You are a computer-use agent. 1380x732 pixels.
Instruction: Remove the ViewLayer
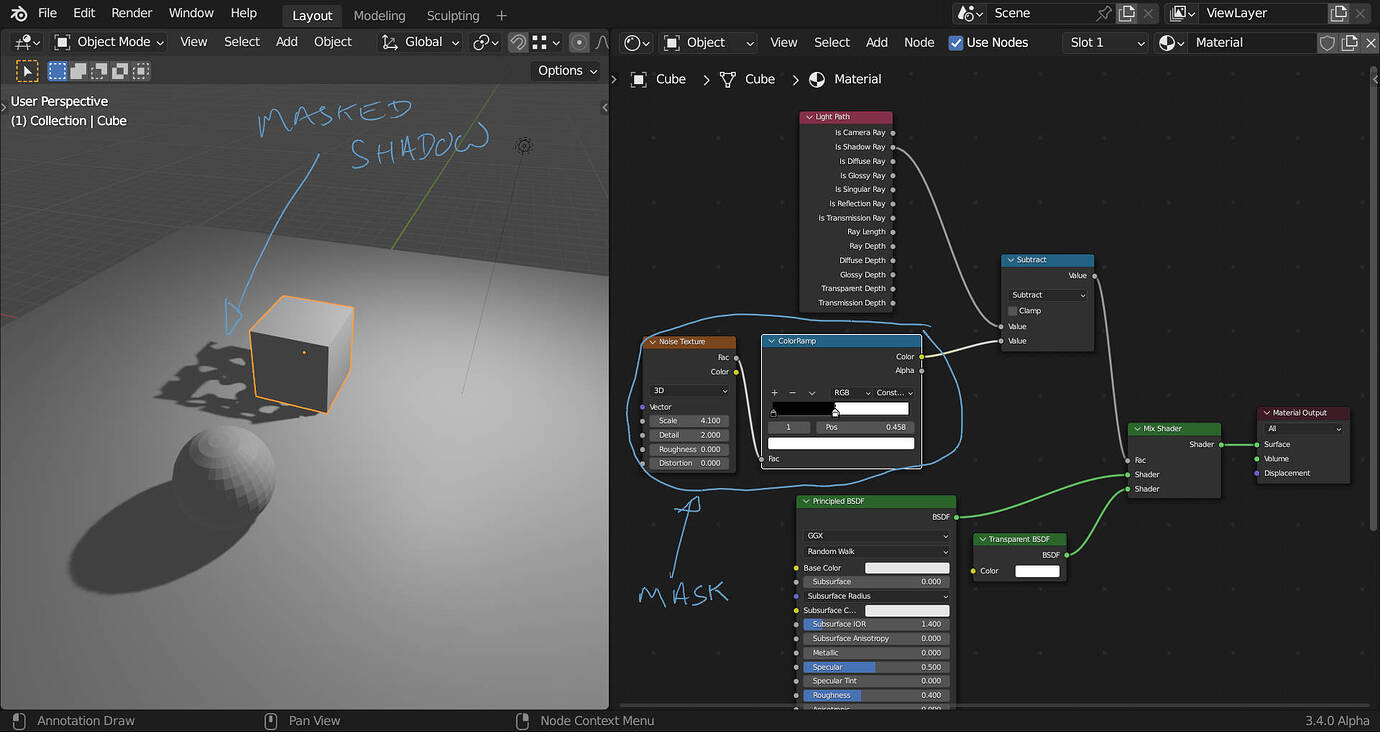pos(1360,13)
